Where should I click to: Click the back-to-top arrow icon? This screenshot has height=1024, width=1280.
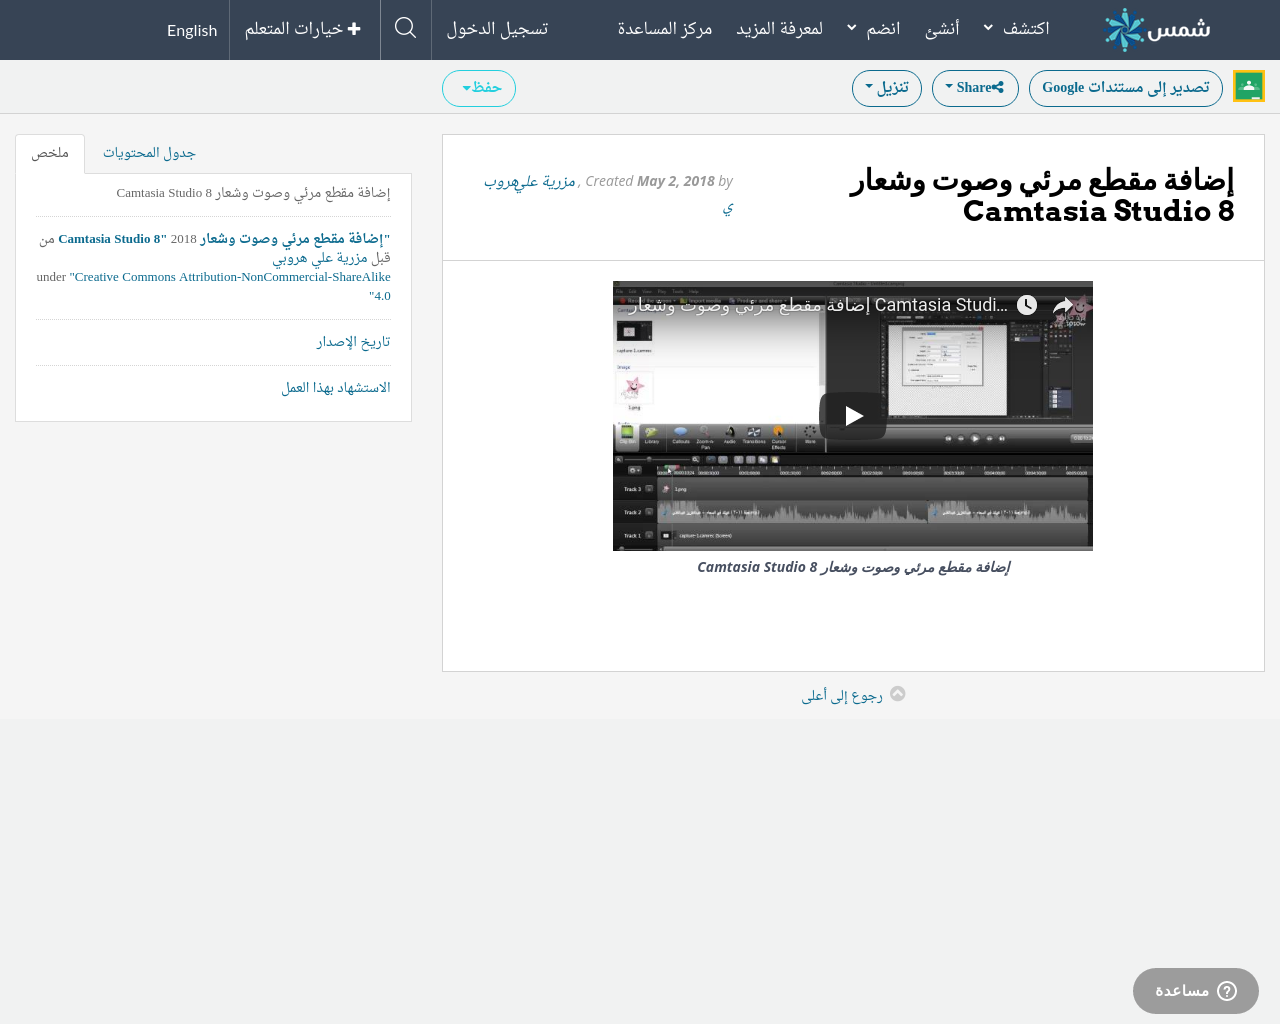(x=898, y=694)
